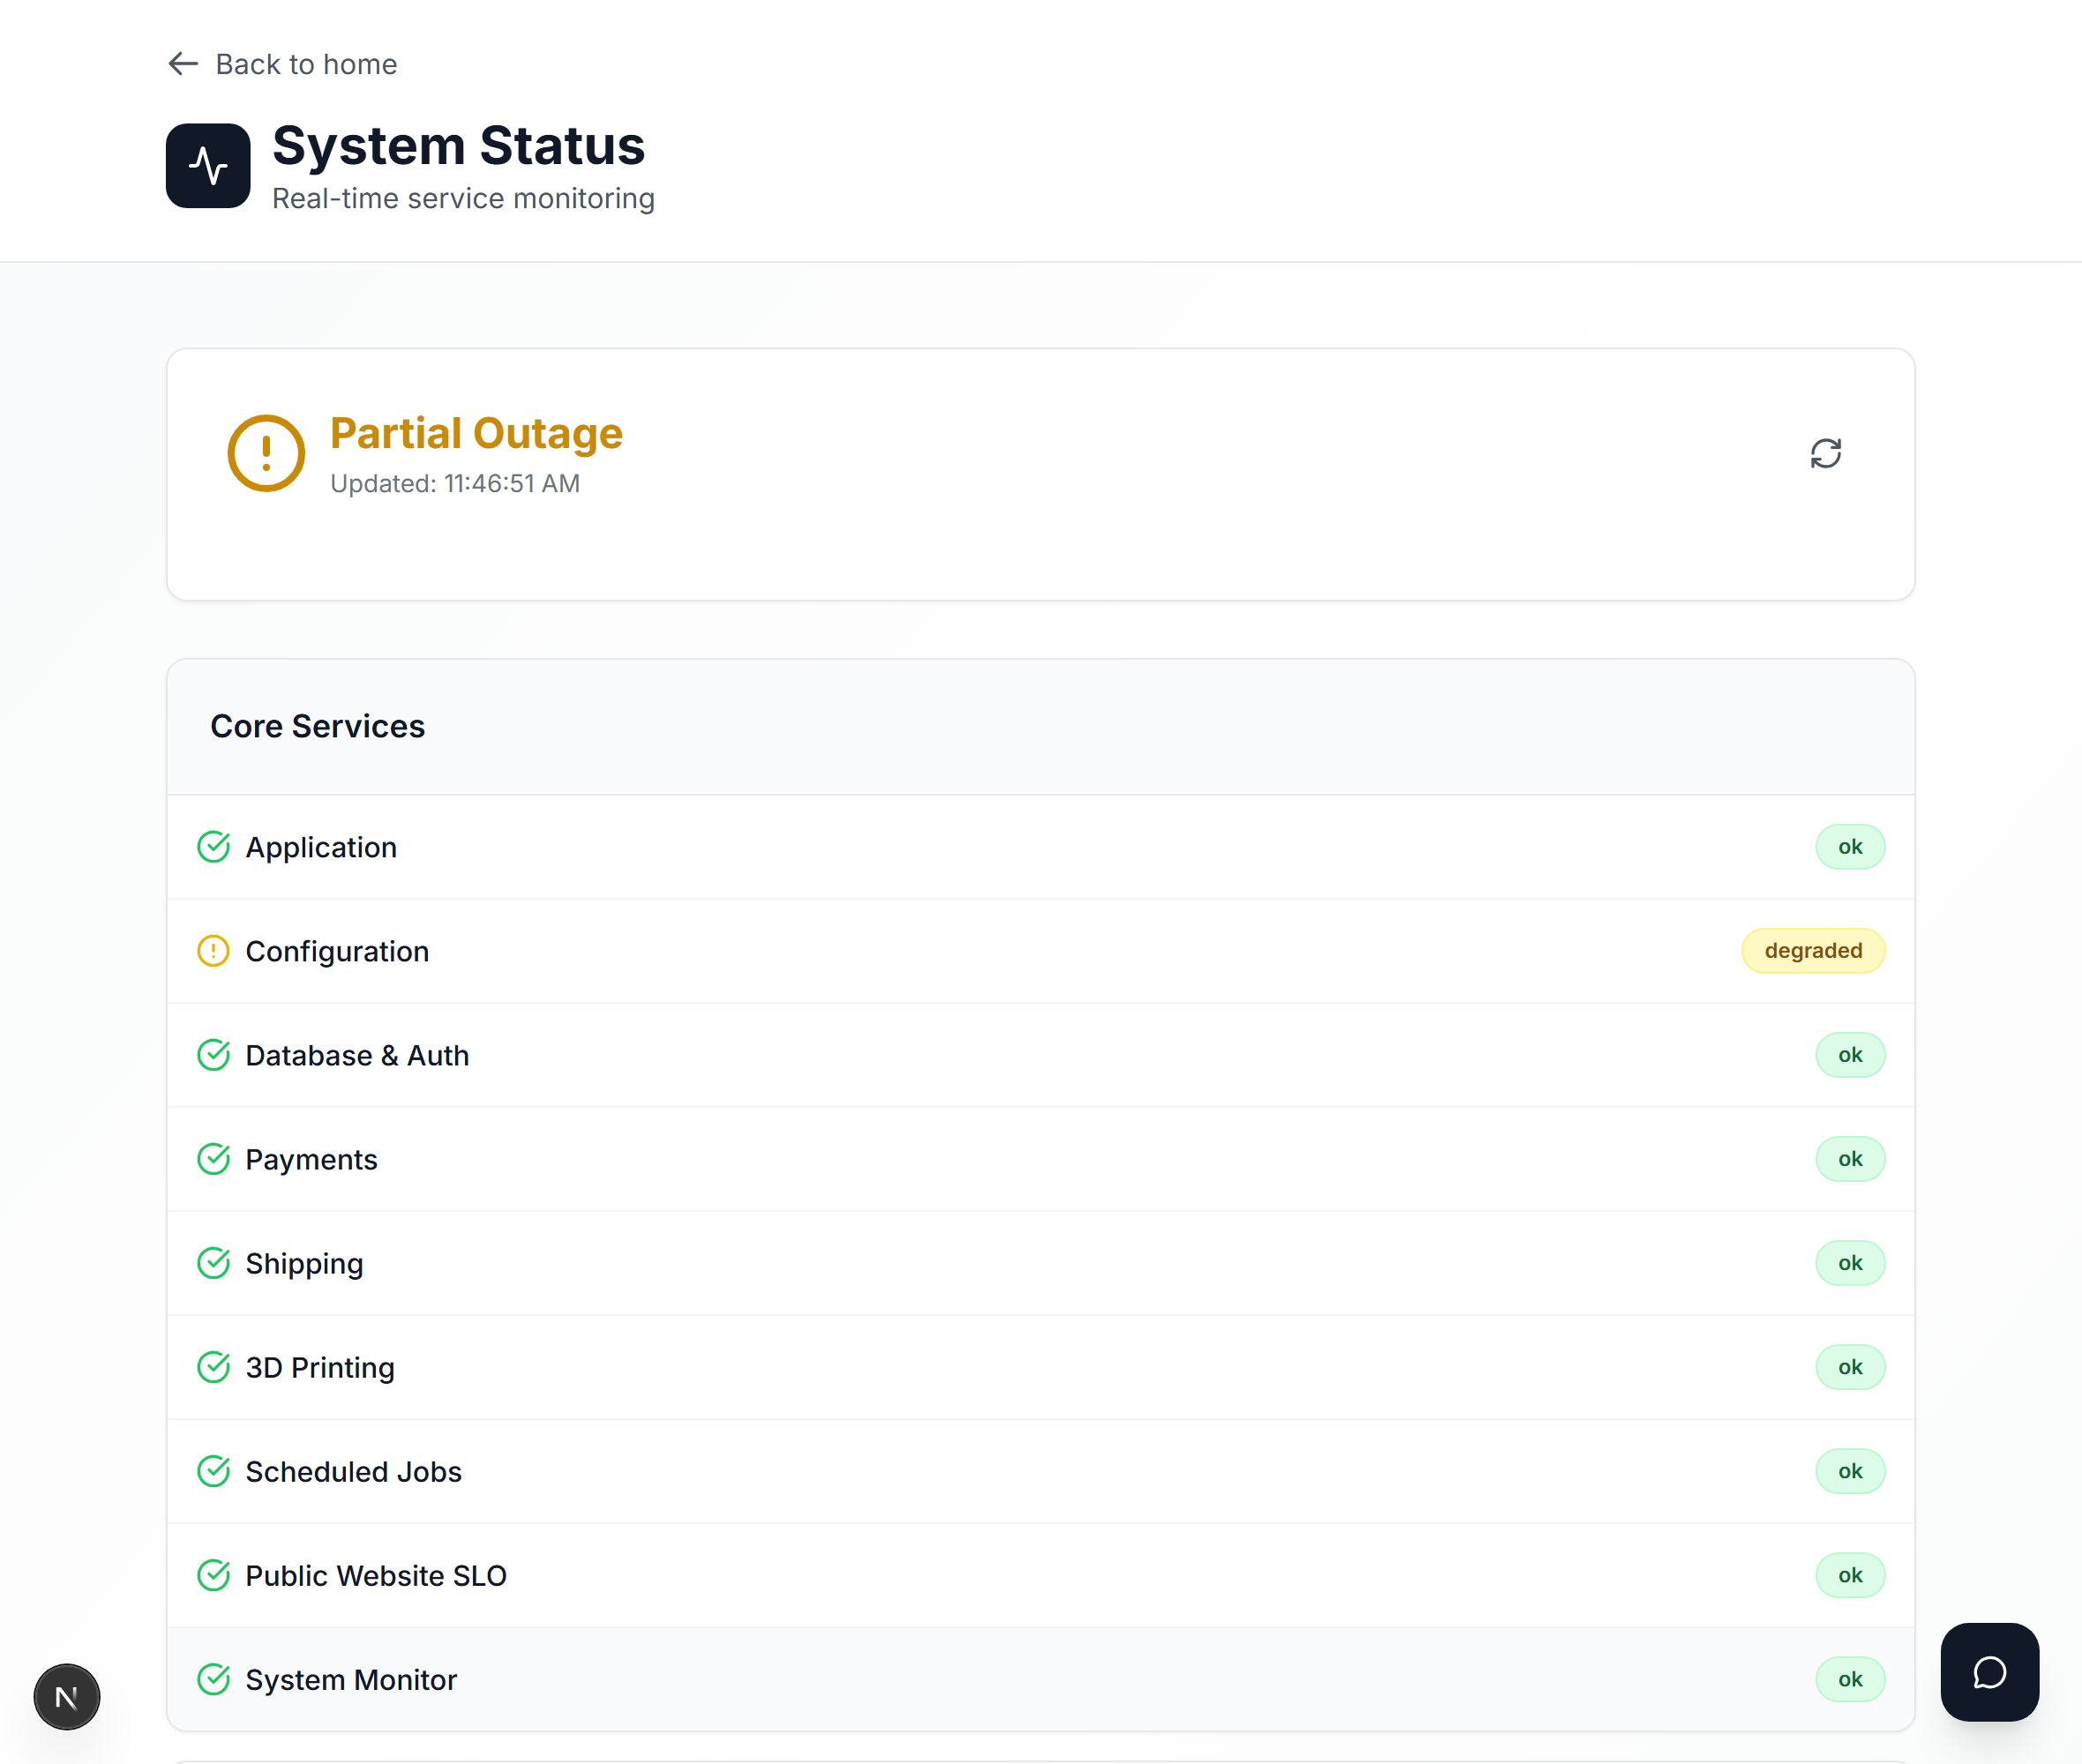The height and width of the screenshot is (1764, 2082).
Task: Click the check icon next to Shipping
Action: point(214,1263)
